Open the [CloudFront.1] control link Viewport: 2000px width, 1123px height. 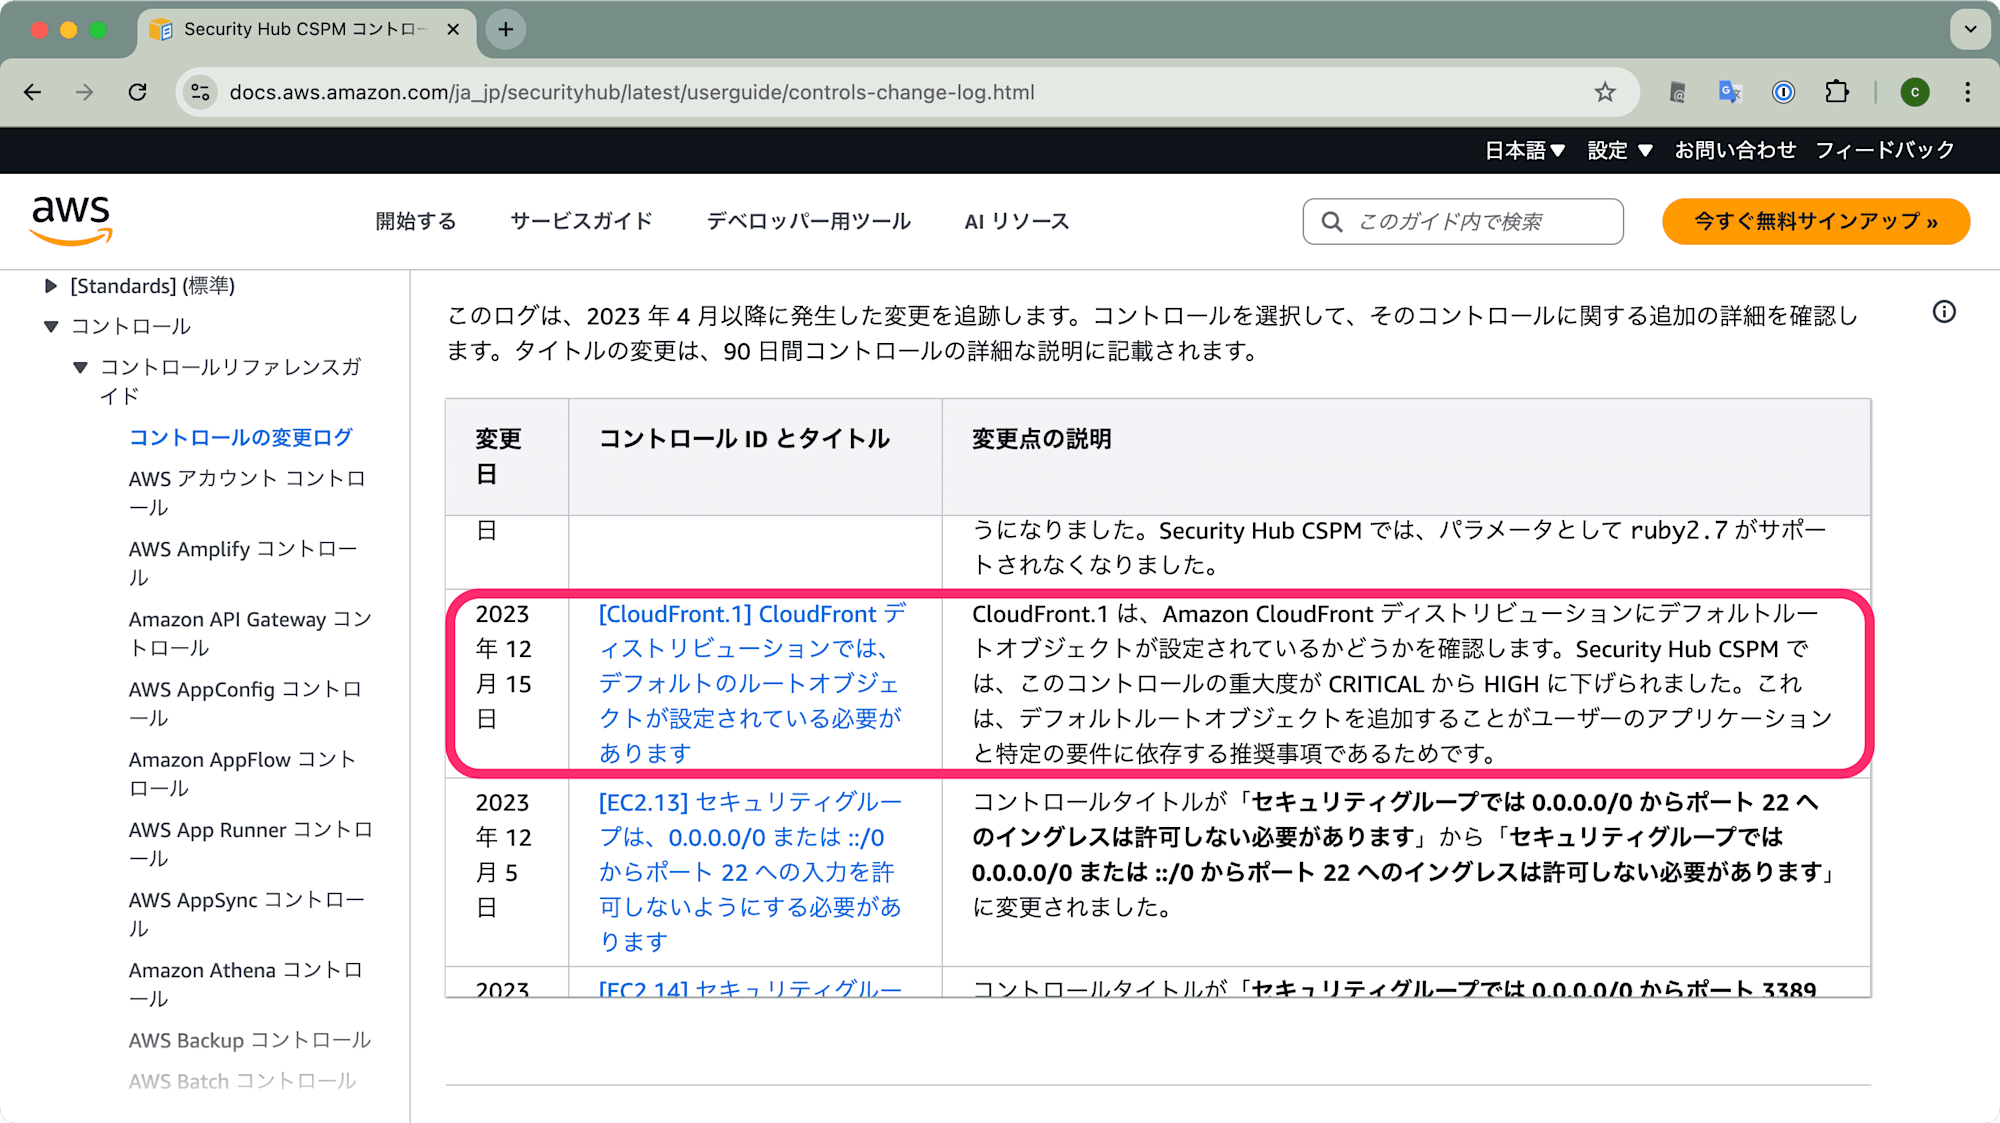click(753, 683)
